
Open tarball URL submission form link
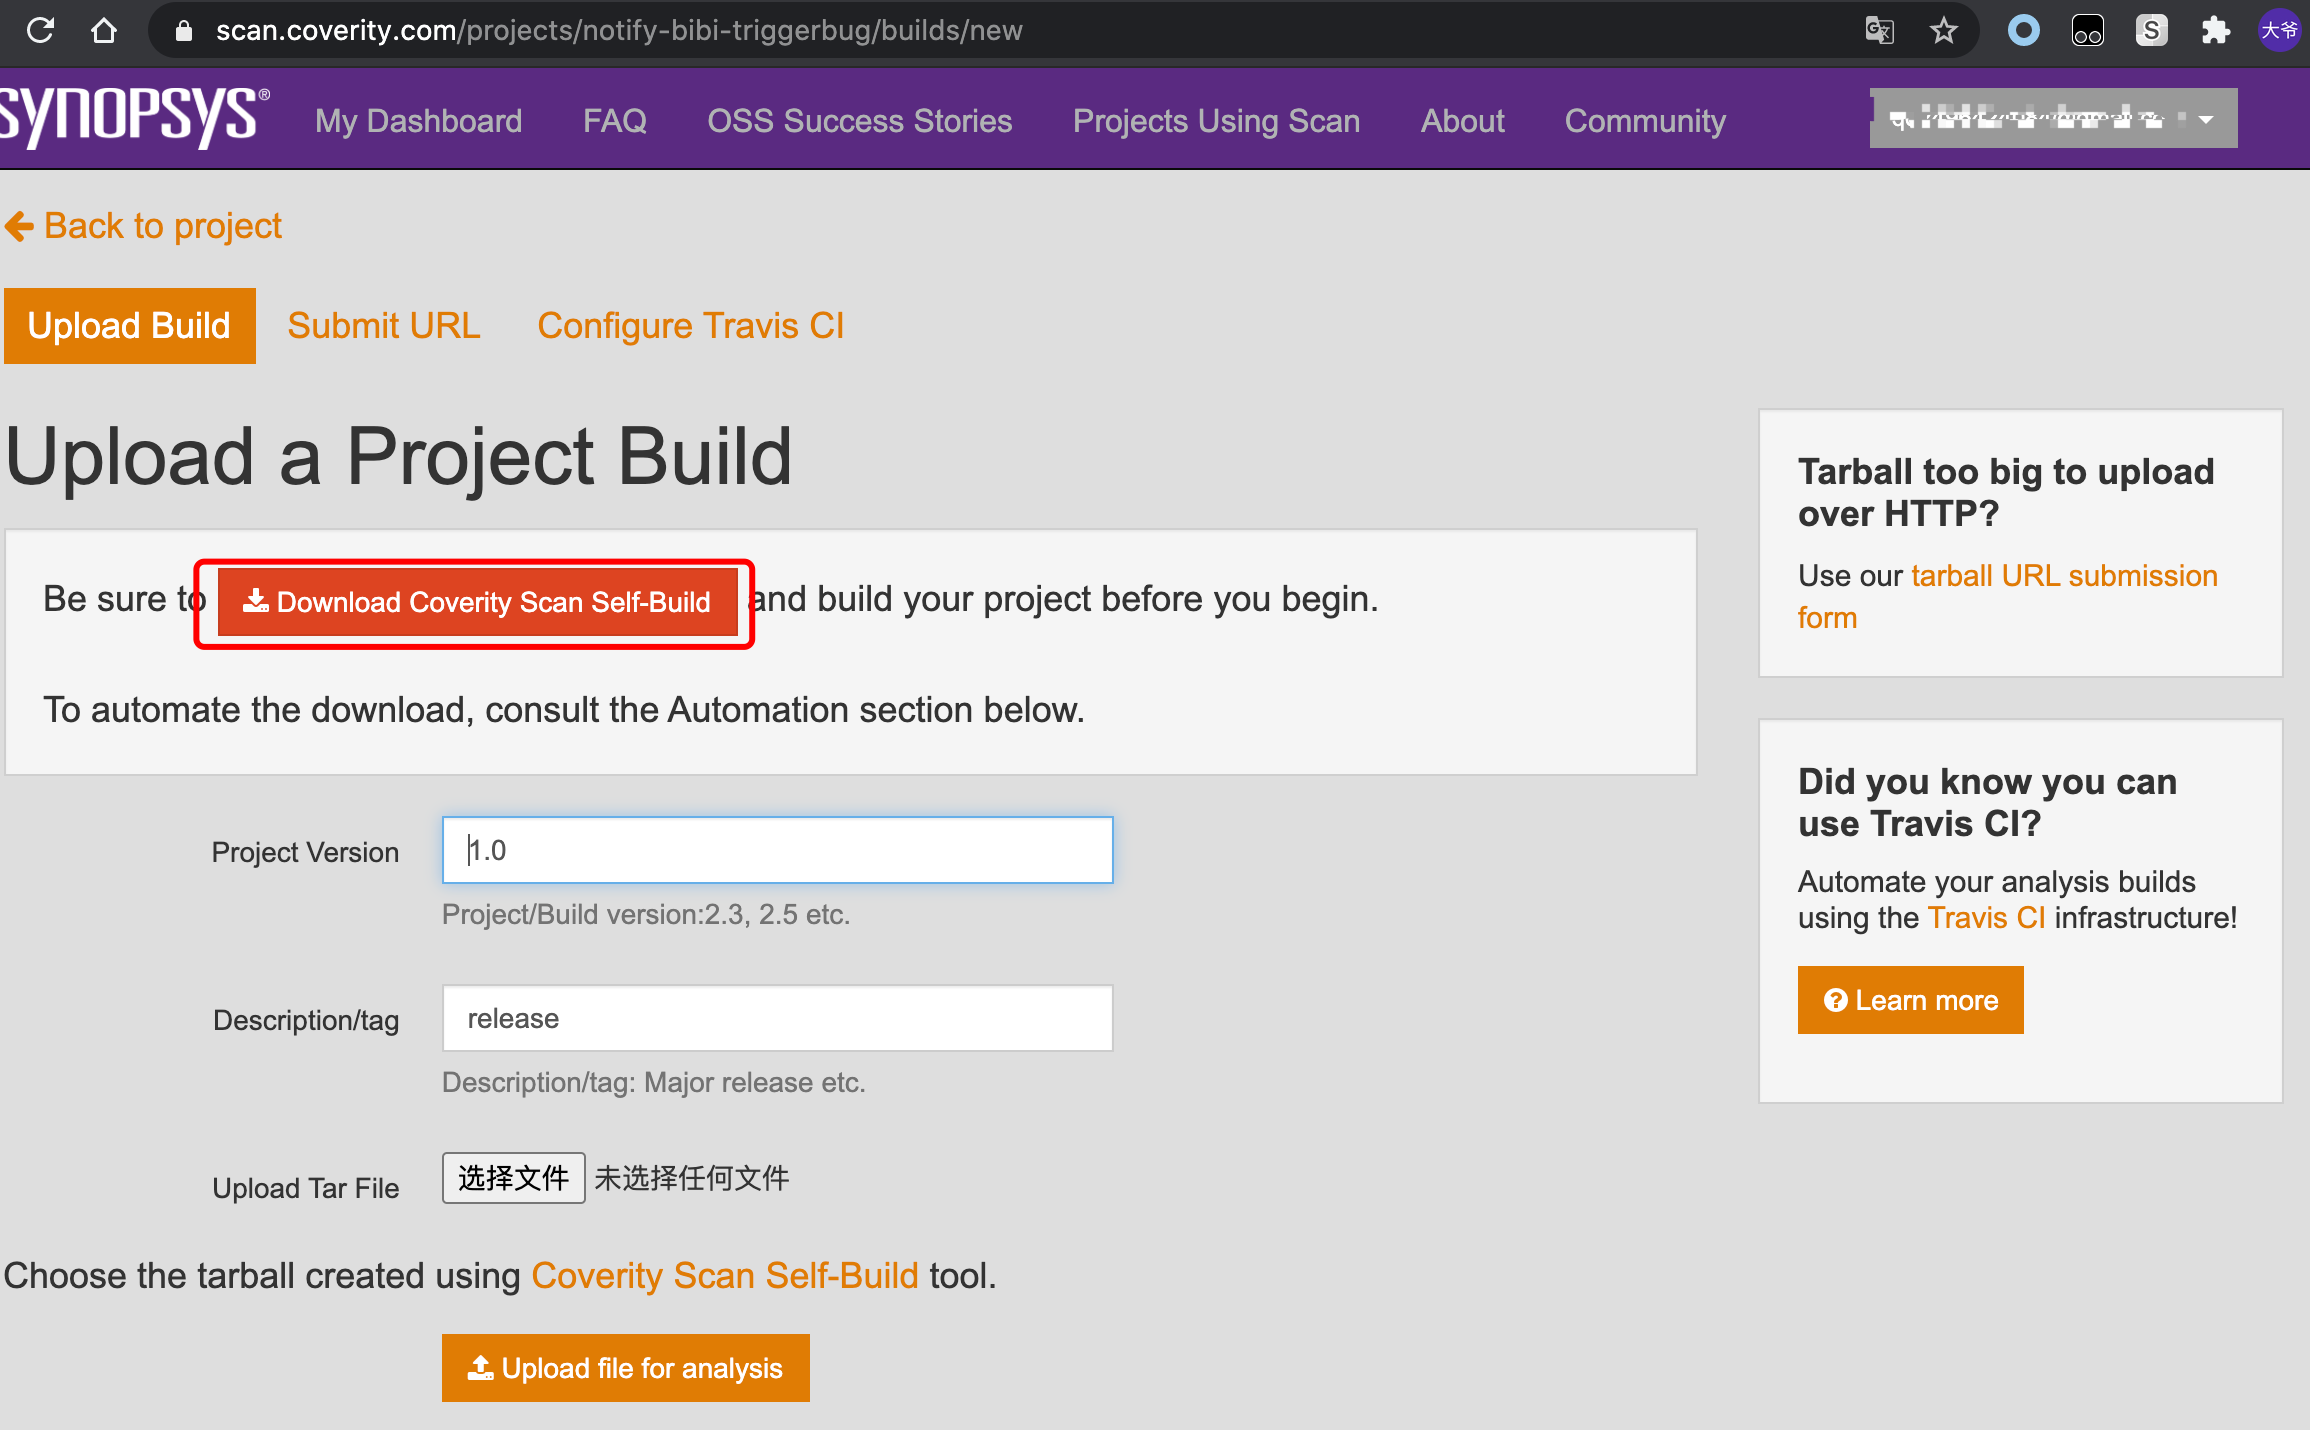(2007, 596)
